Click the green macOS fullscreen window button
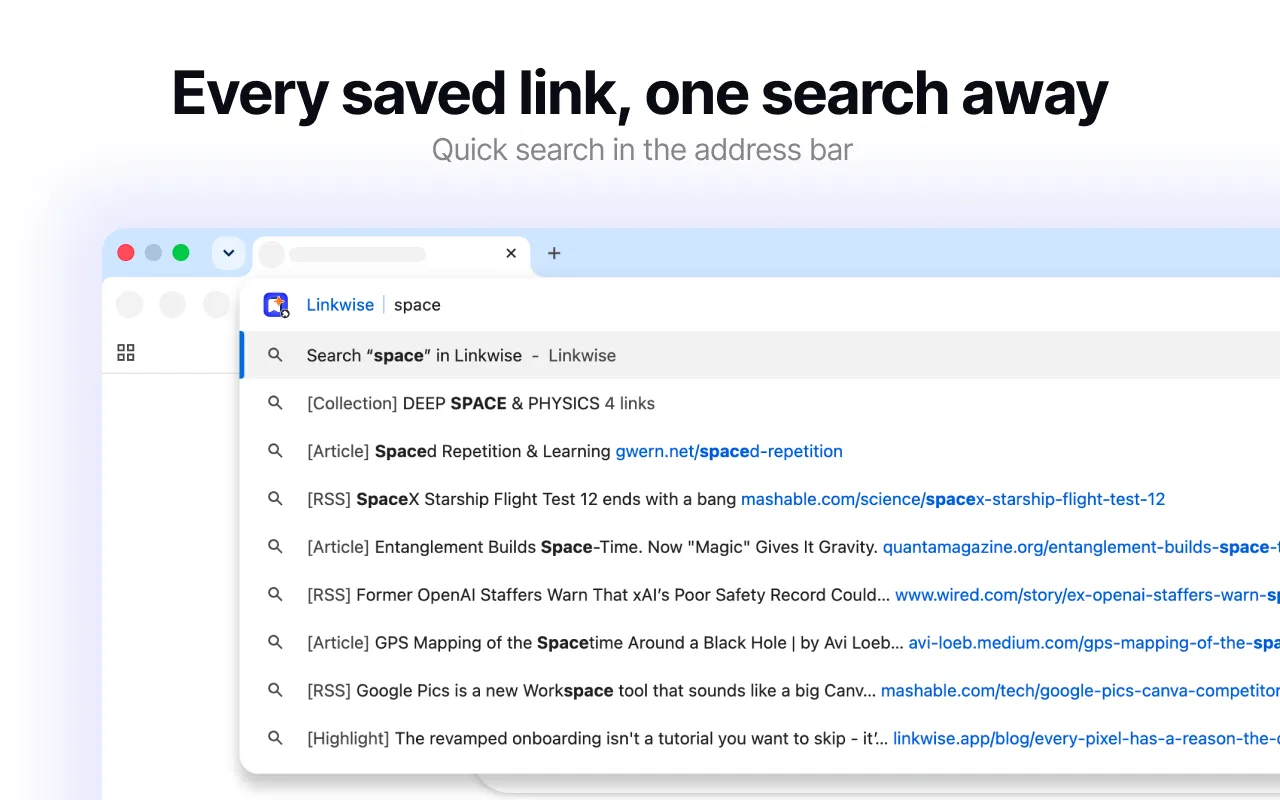Screen dimensions: 1280x800 (181, 253)
